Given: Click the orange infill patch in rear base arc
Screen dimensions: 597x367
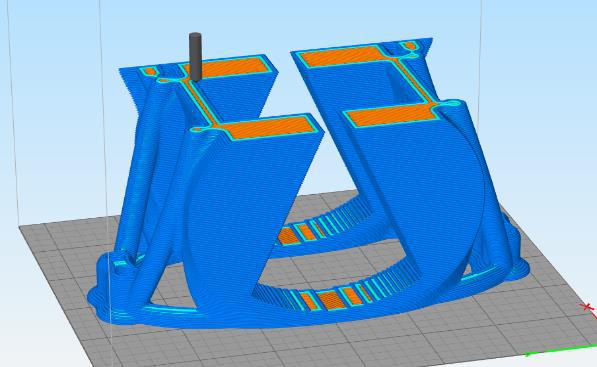Looking at the screenshot, I should point(287,236).
